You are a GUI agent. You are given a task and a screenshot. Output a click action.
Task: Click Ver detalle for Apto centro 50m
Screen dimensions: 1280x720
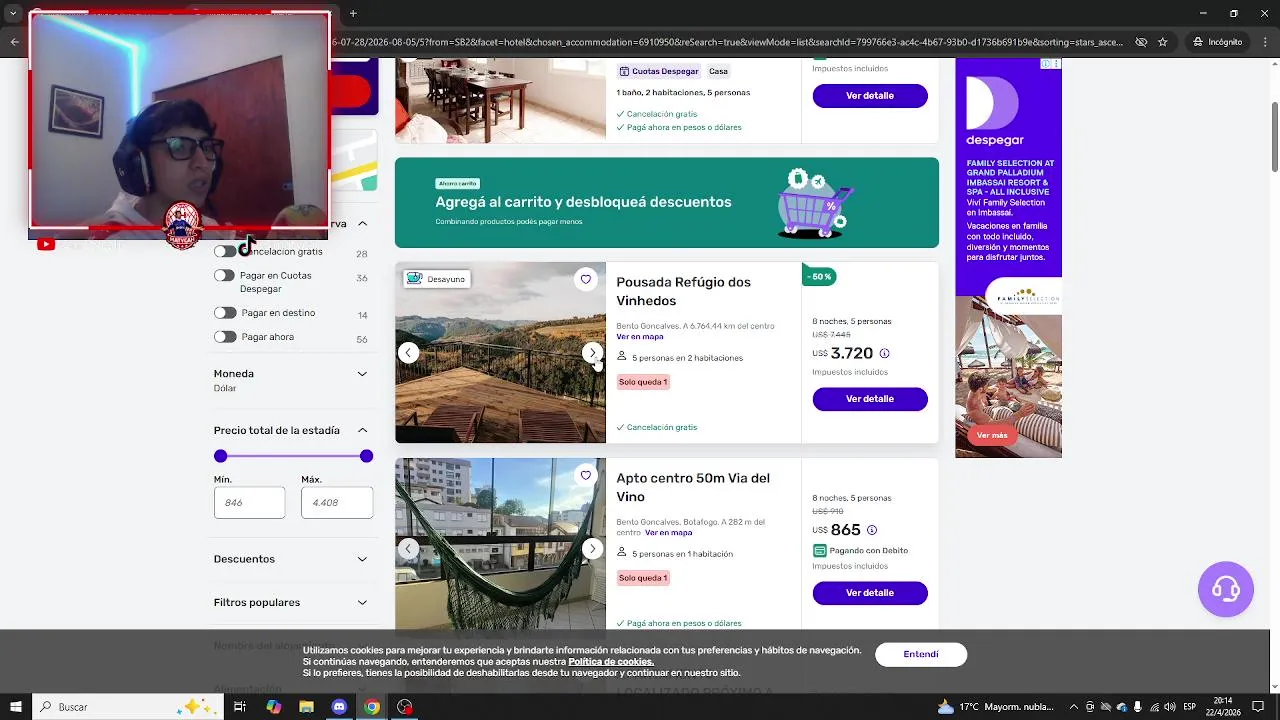coord(870,593)
